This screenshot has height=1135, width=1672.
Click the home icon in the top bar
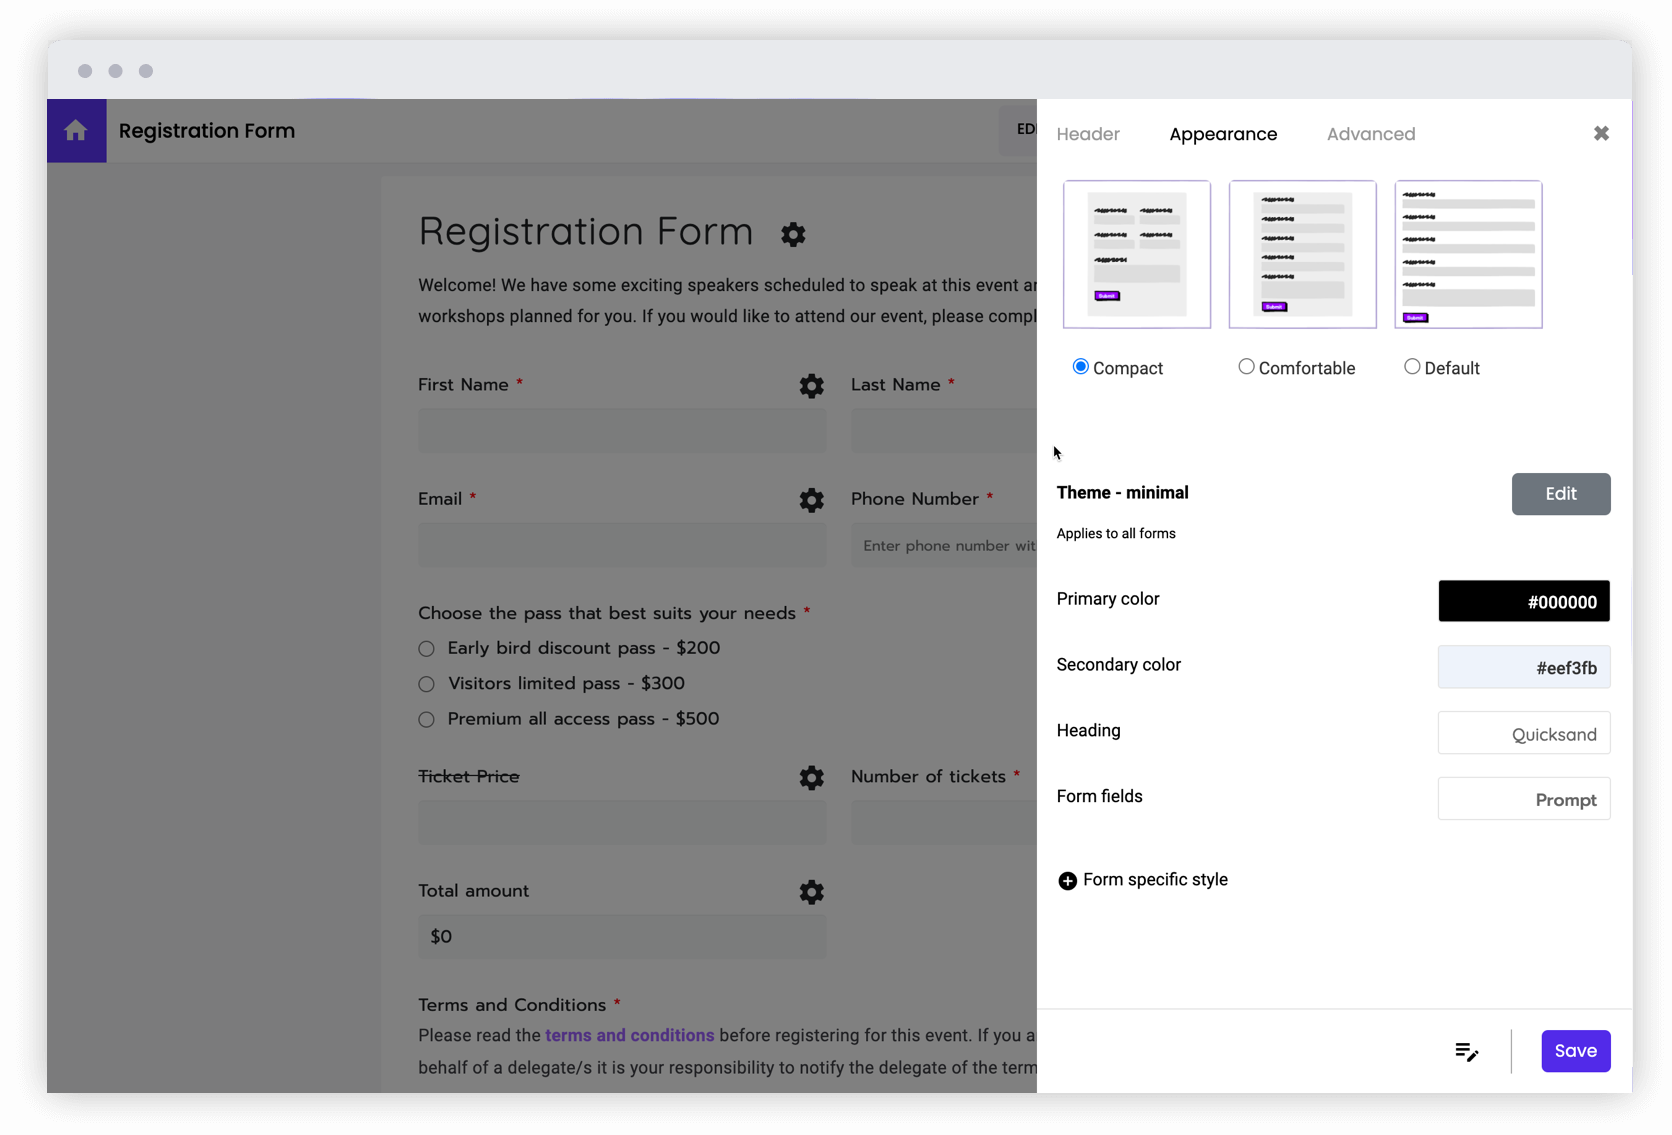(x=75, y=130)
